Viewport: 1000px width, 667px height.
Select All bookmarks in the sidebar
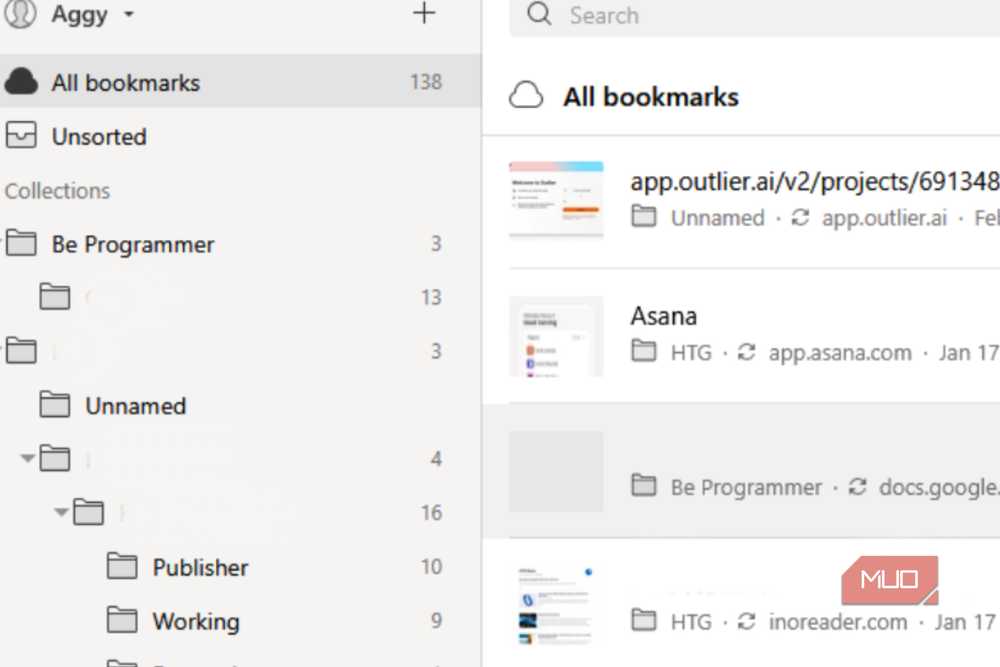click(240, 82)
